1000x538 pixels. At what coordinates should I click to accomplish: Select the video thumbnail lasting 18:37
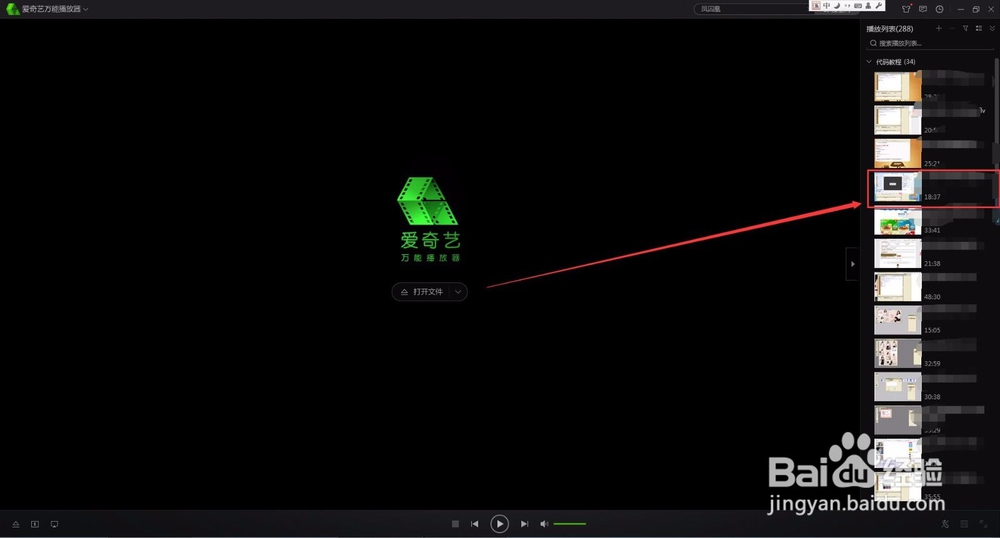pos(897,187)
